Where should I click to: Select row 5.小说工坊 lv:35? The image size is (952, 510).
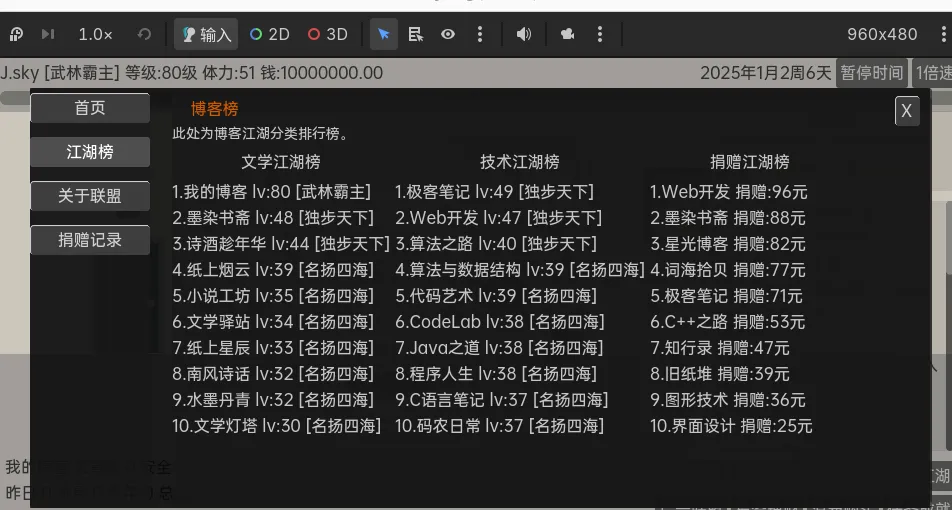[x=273, y=296]
